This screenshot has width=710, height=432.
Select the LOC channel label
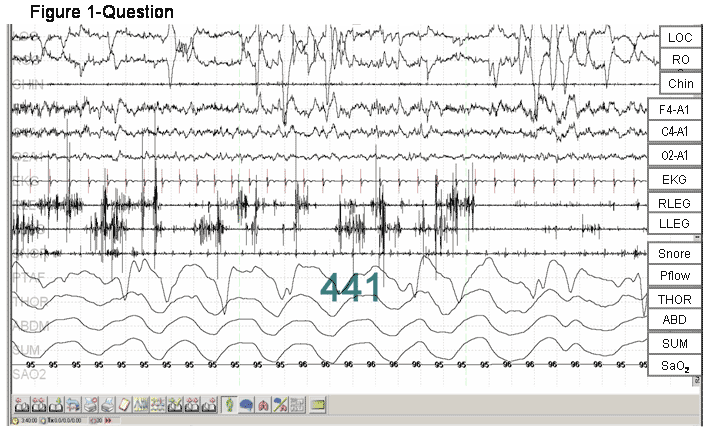[680, 37]
